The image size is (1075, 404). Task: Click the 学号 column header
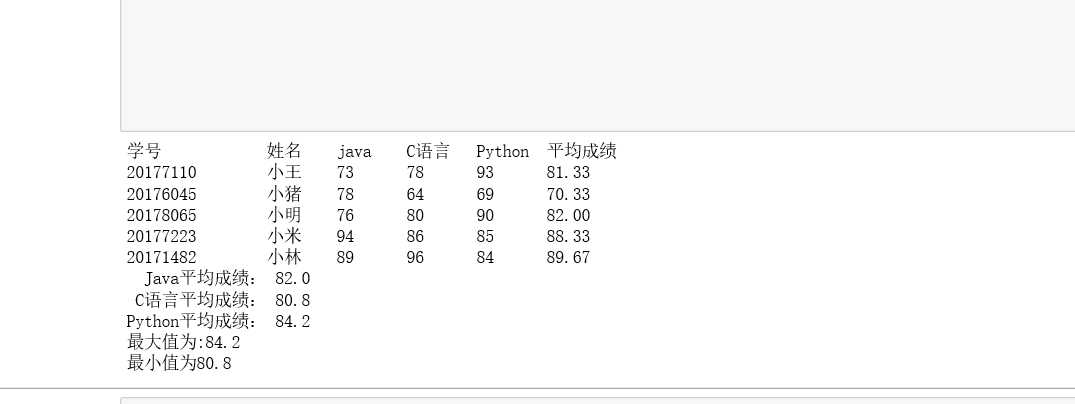(x=143, y=151)
